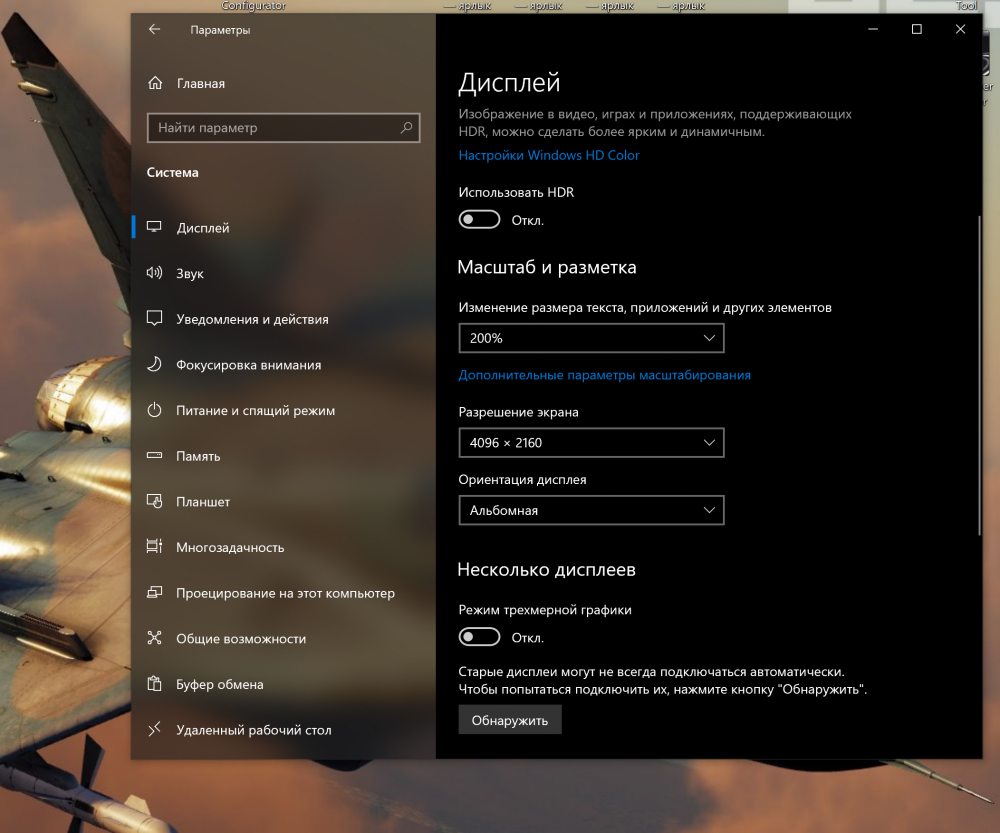Open the 200% scale dropdown

click(590, 339)
